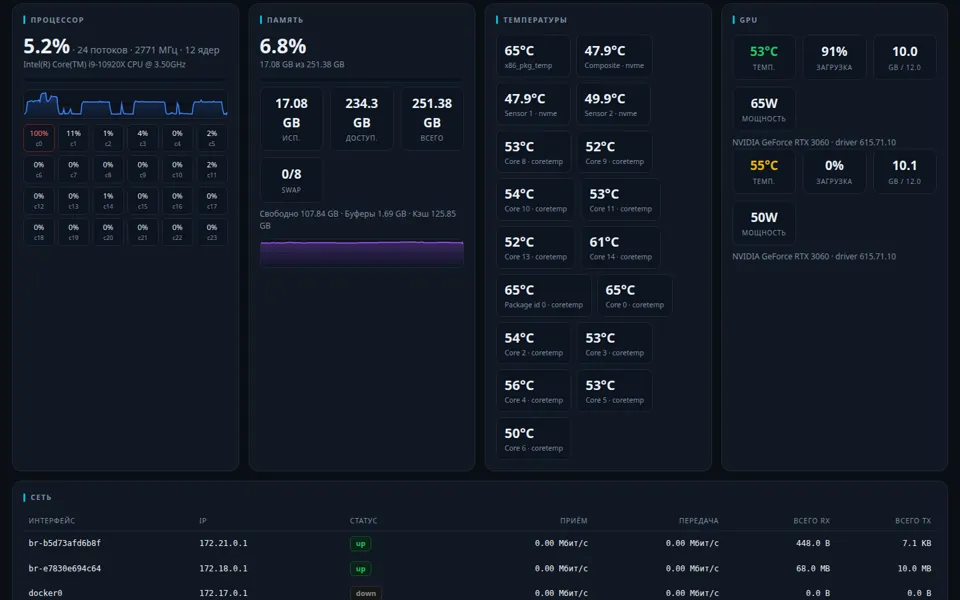Select the 91% ЗАГРУЗКА GPU load tile
The height and width of the screenshot is (600, 960).
[x=834, y=57]
